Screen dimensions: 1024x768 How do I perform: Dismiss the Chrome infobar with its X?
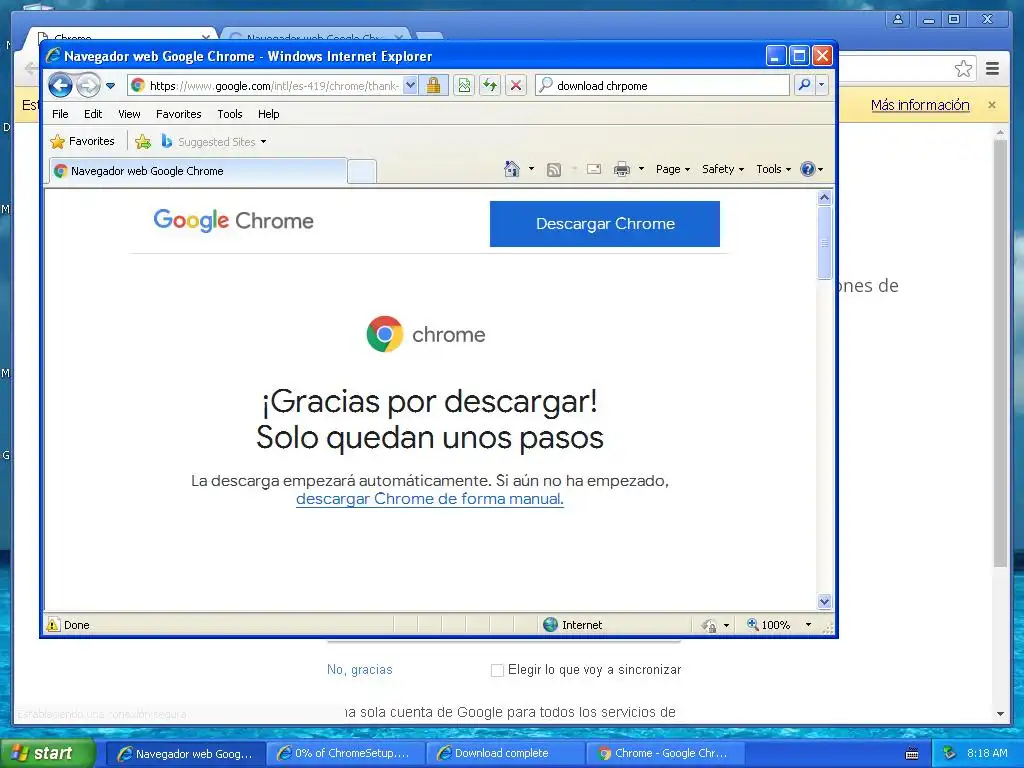(x=992, y=105)
